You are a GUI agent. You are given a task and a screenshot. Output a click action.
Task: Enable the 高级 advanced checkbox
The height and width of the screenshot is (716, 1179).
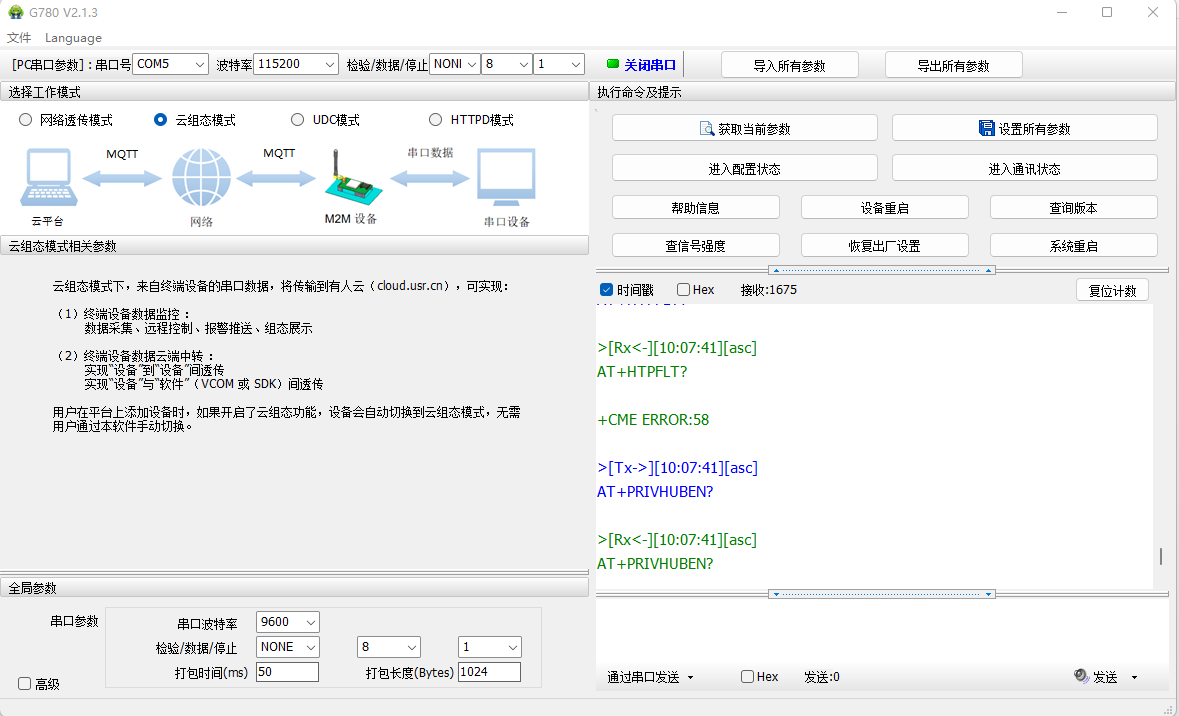(x=25, y=684)
